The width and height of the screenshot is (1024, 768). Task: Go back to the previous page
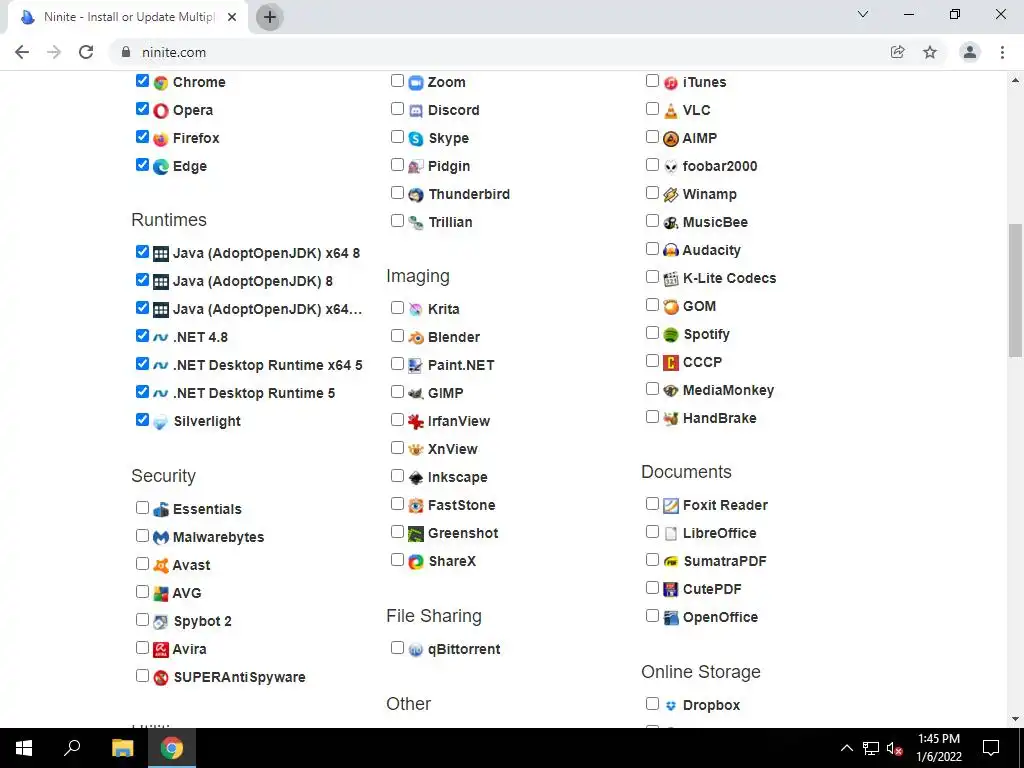[x=22, y=52]
